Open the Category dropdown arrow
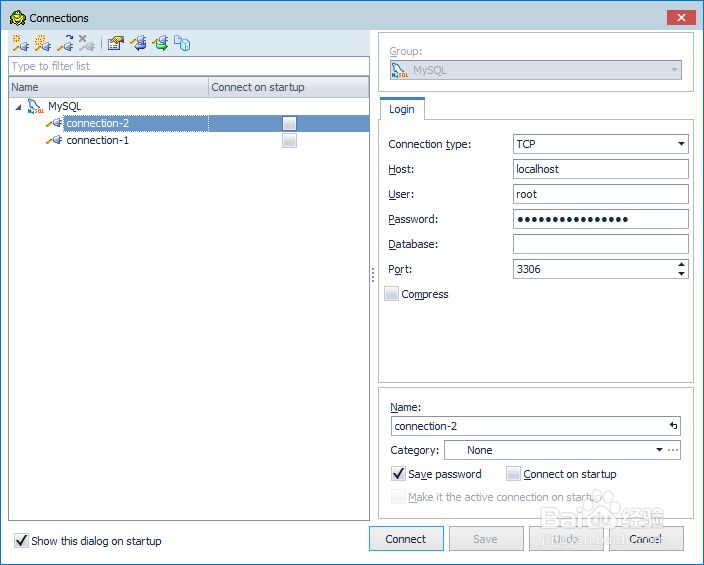Image resolution: width=704 pixels, height=565 pixels. point(659,450)
